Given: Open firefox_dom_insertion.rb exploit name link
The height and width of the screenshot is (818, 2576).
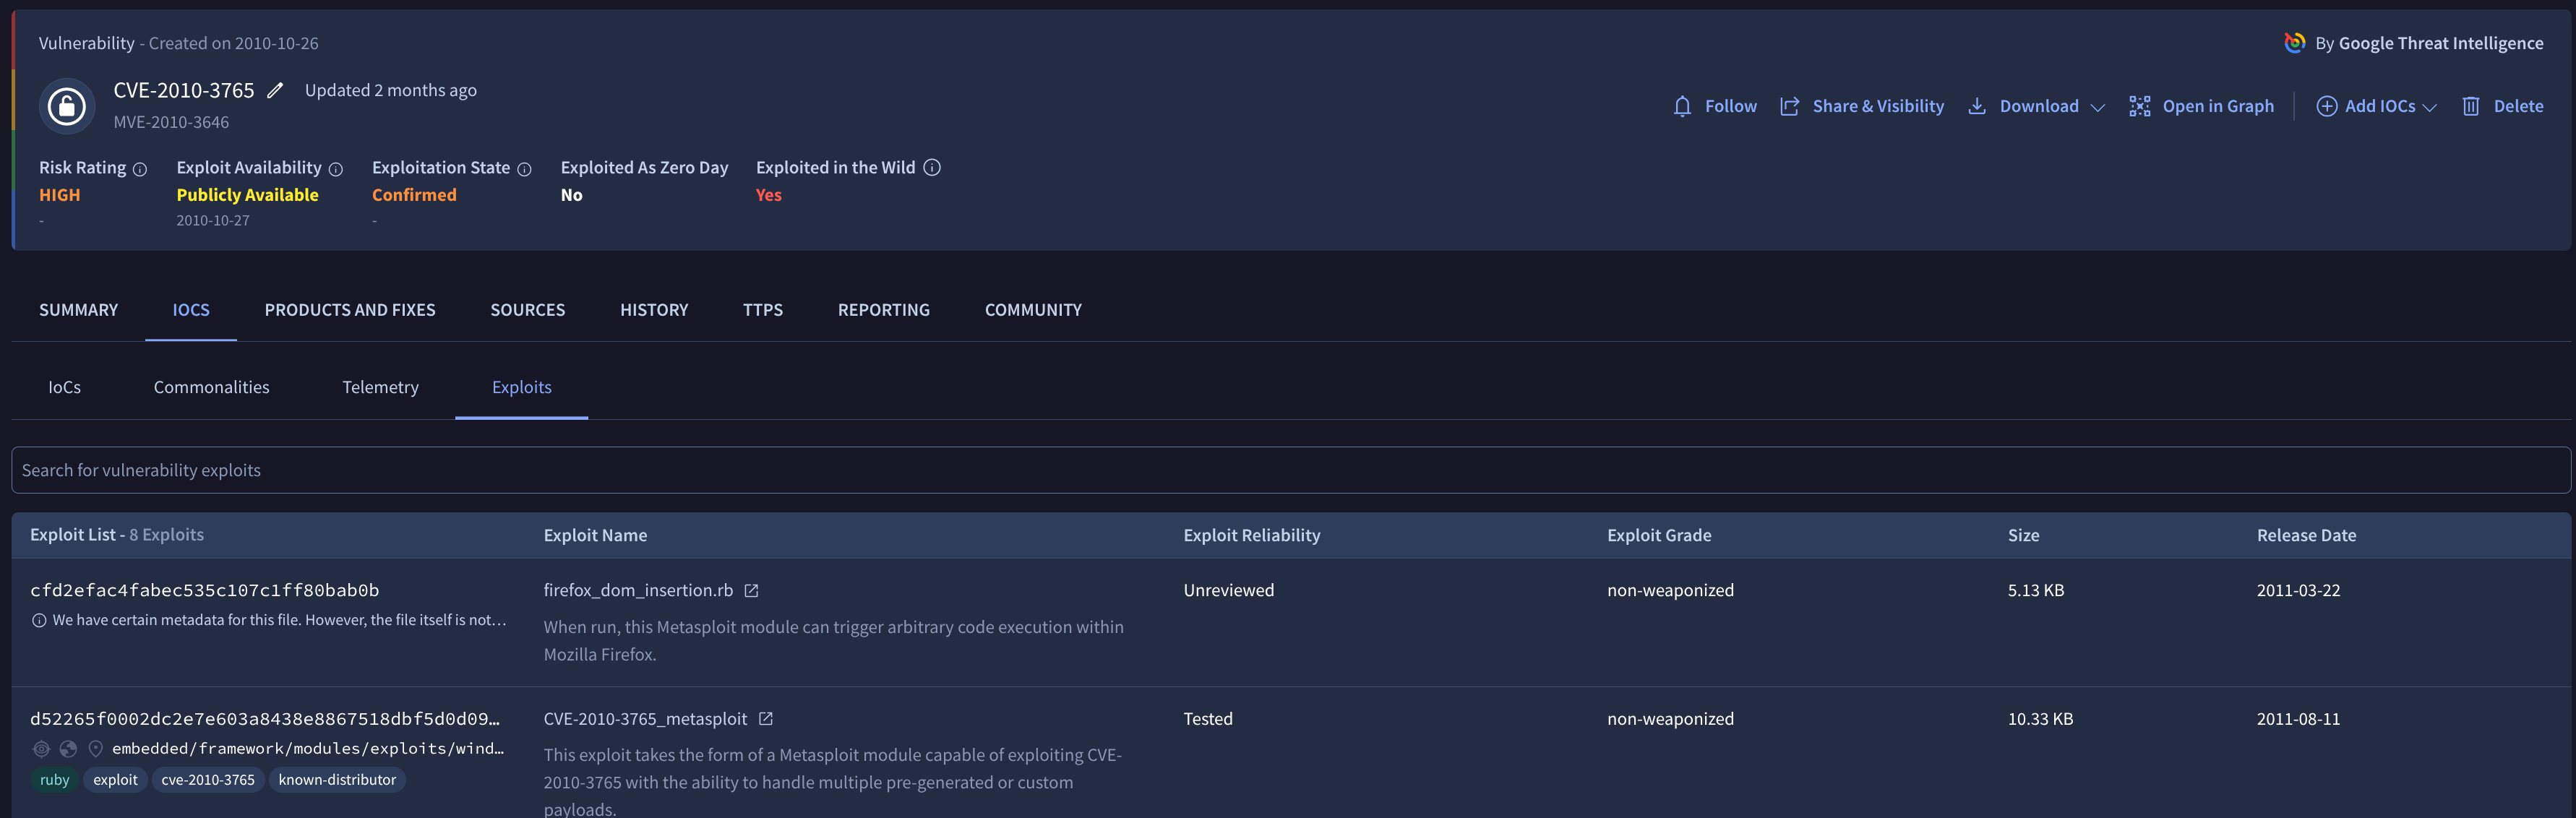Looking at the screenshot, I should tap(638, 590).
